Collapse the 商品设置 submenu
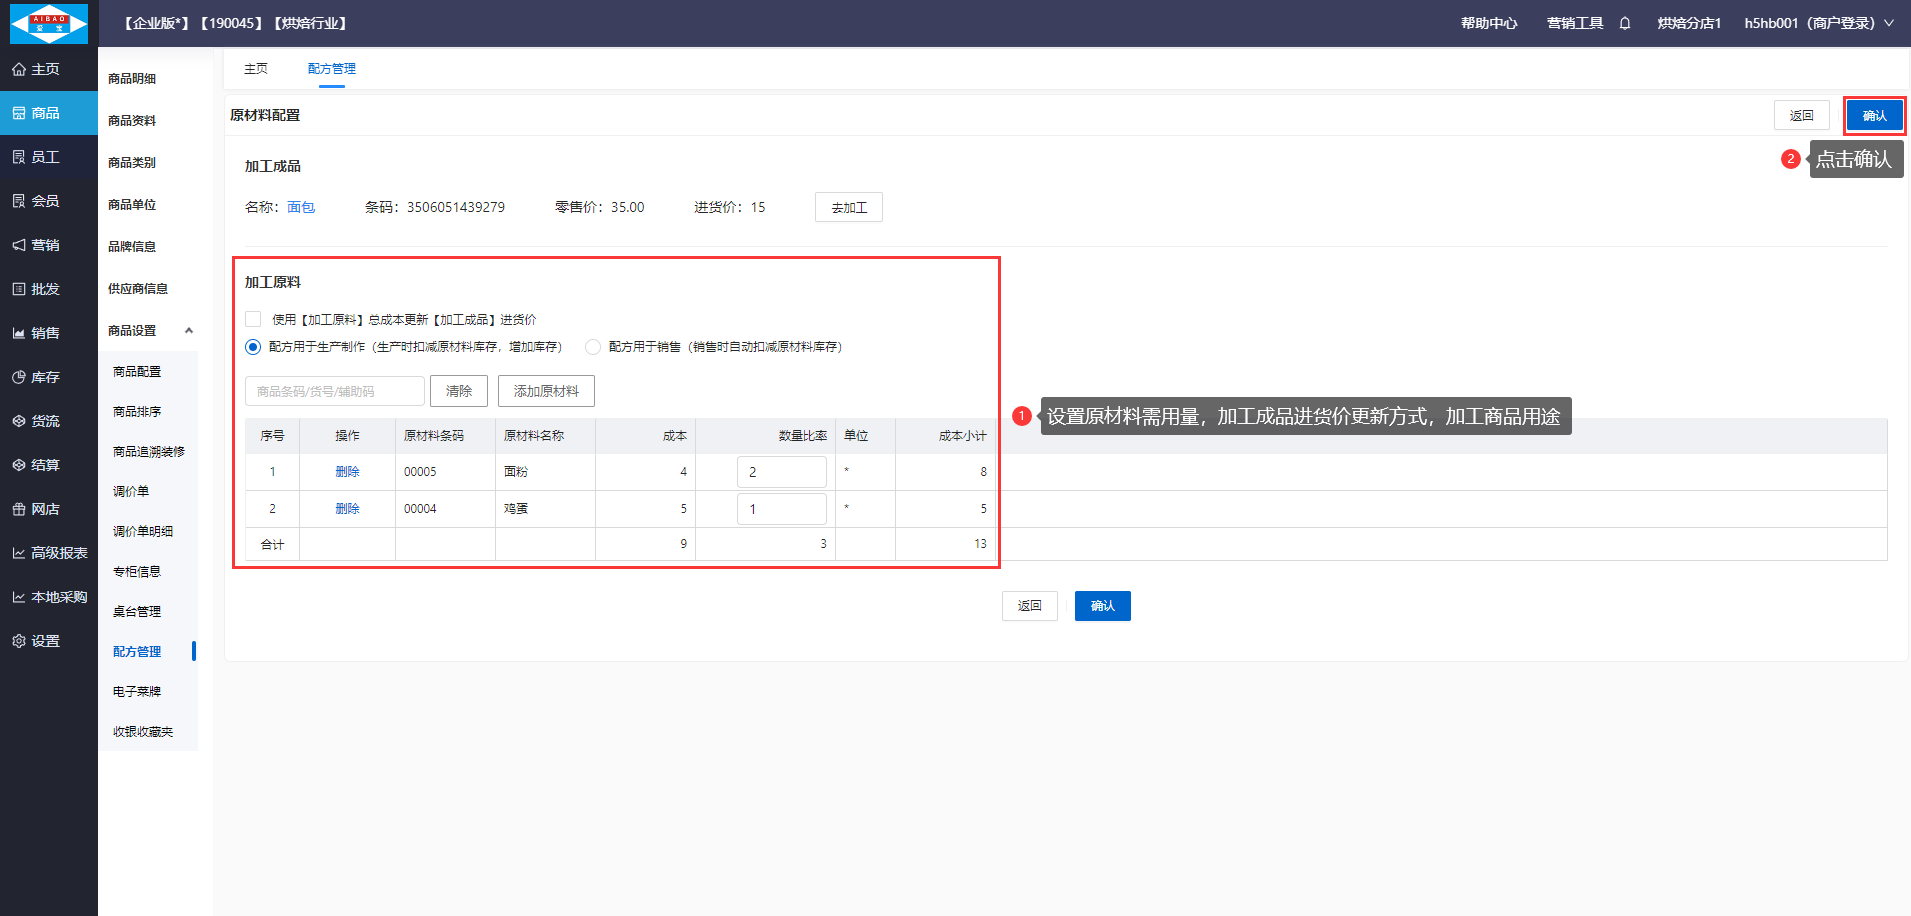The image size is (1911, 916). pos(189,331)
